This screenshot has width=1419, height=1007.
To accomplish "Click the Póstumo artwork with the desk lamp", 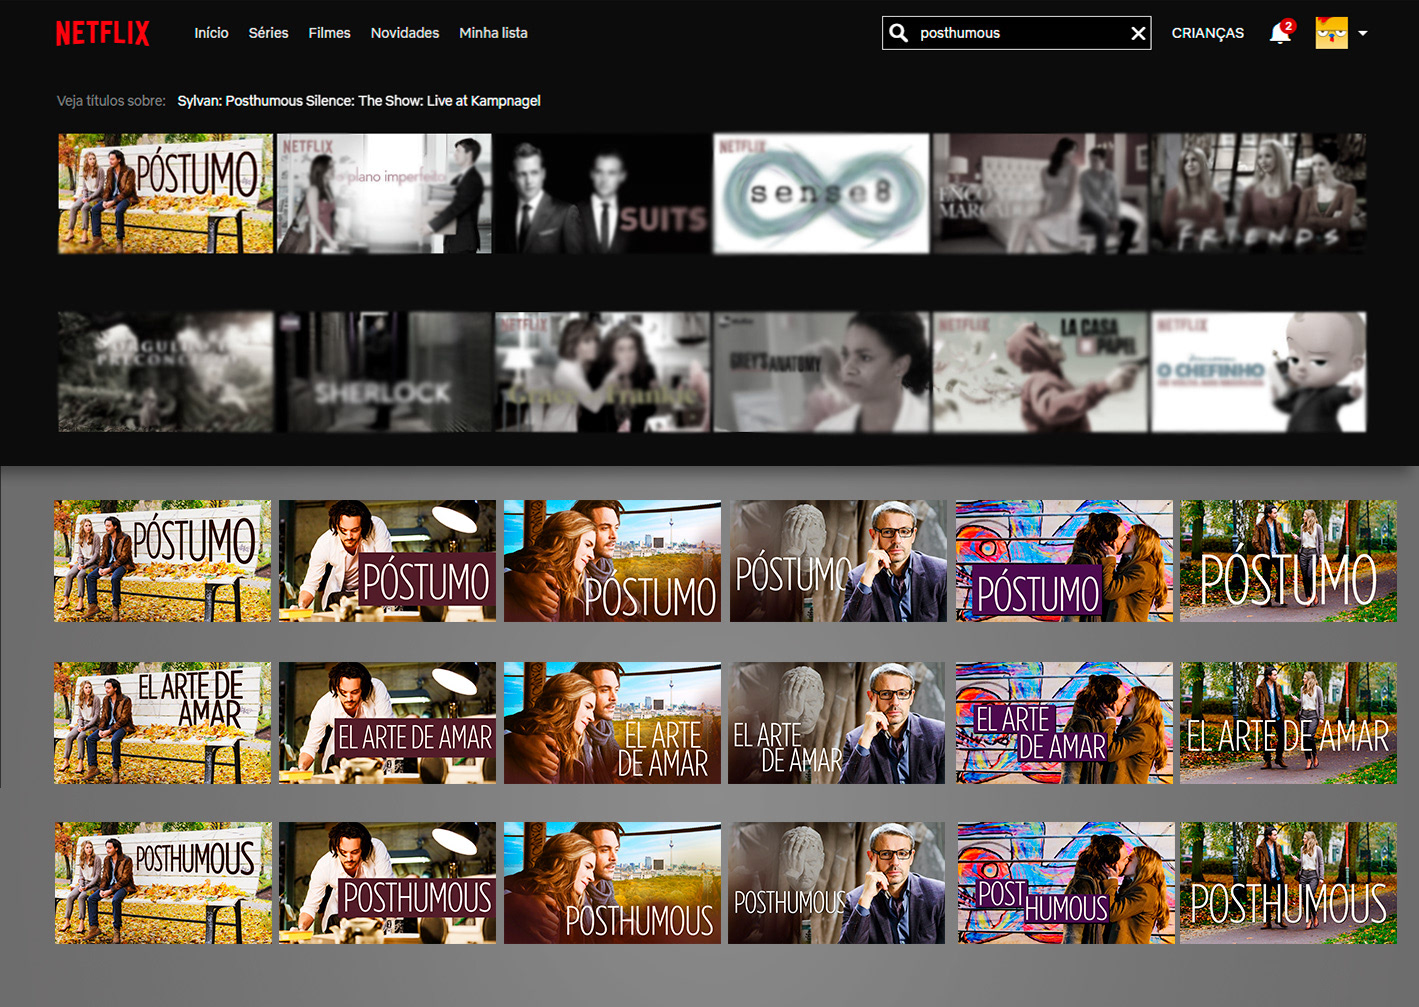I will [x=387, y=561].
